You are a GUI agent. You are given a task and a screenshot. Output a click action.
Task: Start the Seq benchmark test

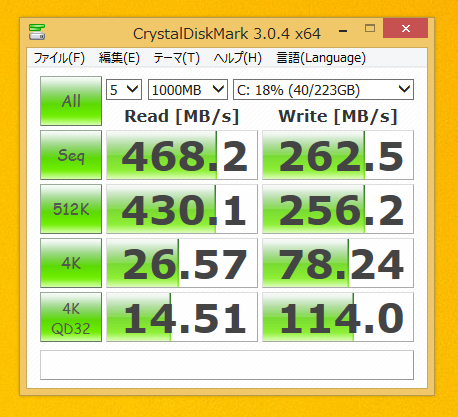click(x=71, y=155)
